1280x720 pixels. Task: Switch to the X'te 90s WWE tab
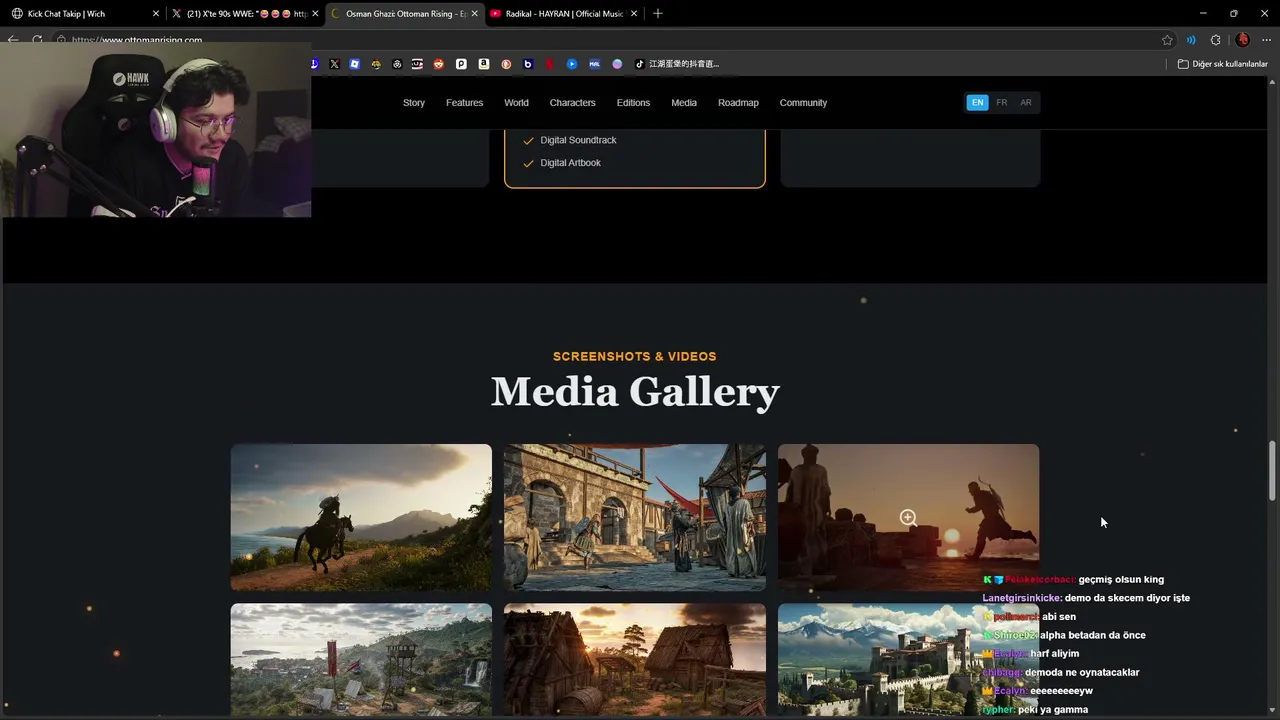click(x=244, y=14)
